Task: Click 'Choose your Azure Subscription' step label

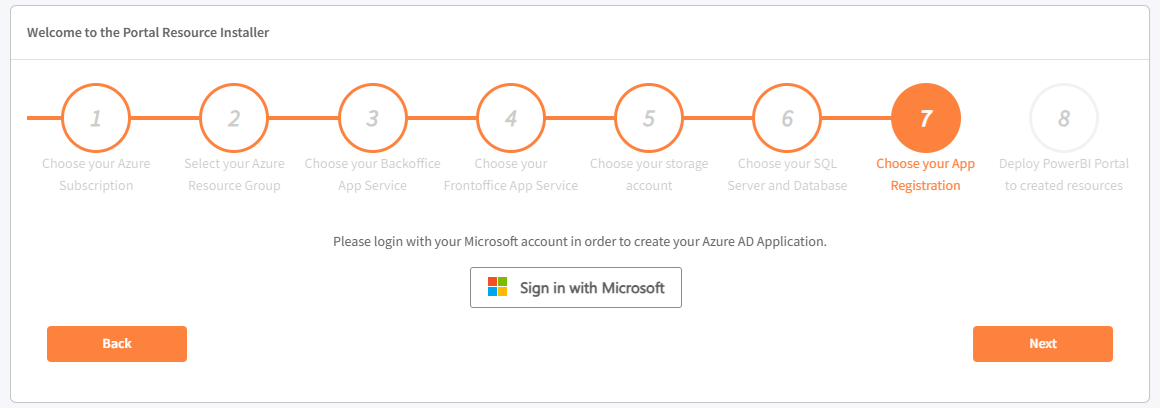Action: point(96,174)
